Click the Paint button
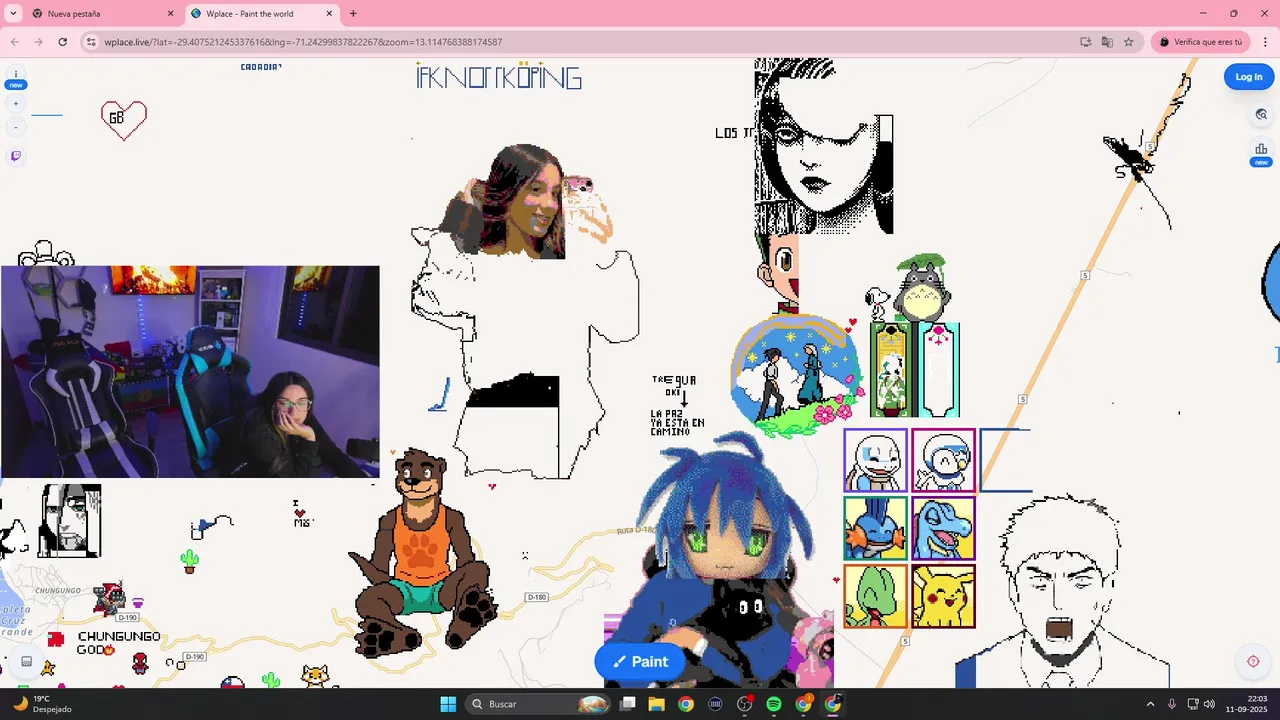The width and height of the screenshot is (1280, 720). (x=640, y=661)
